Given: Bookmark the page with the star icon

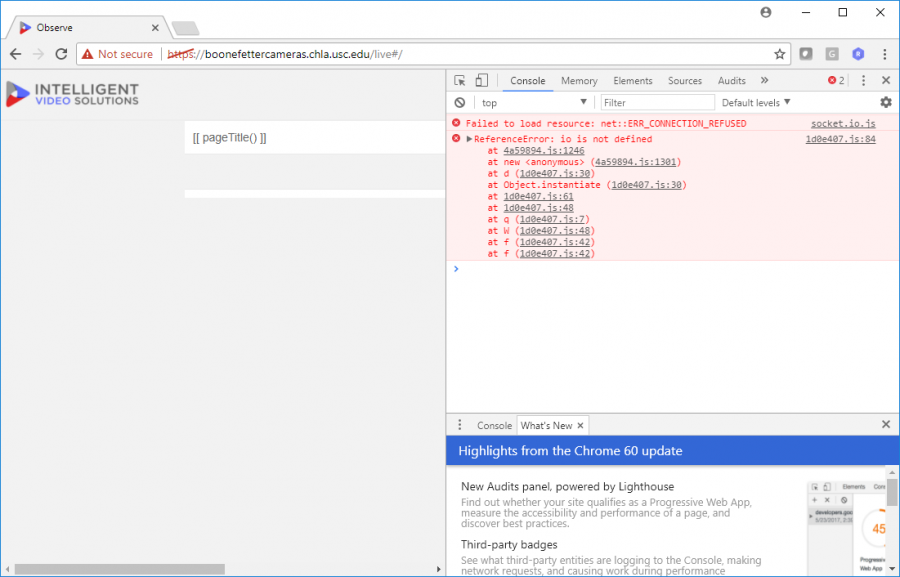Looking at the screenshot, I should [x=779, y=54].
